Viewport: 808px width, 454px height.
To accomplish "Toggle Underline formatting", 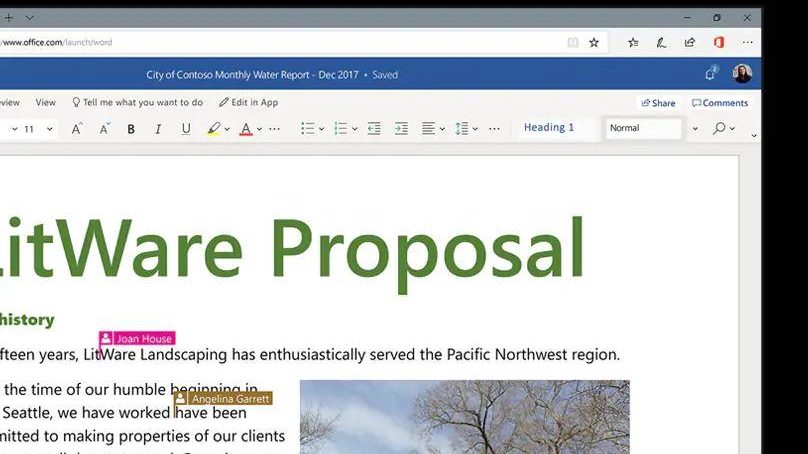I will tap(186, 129).
